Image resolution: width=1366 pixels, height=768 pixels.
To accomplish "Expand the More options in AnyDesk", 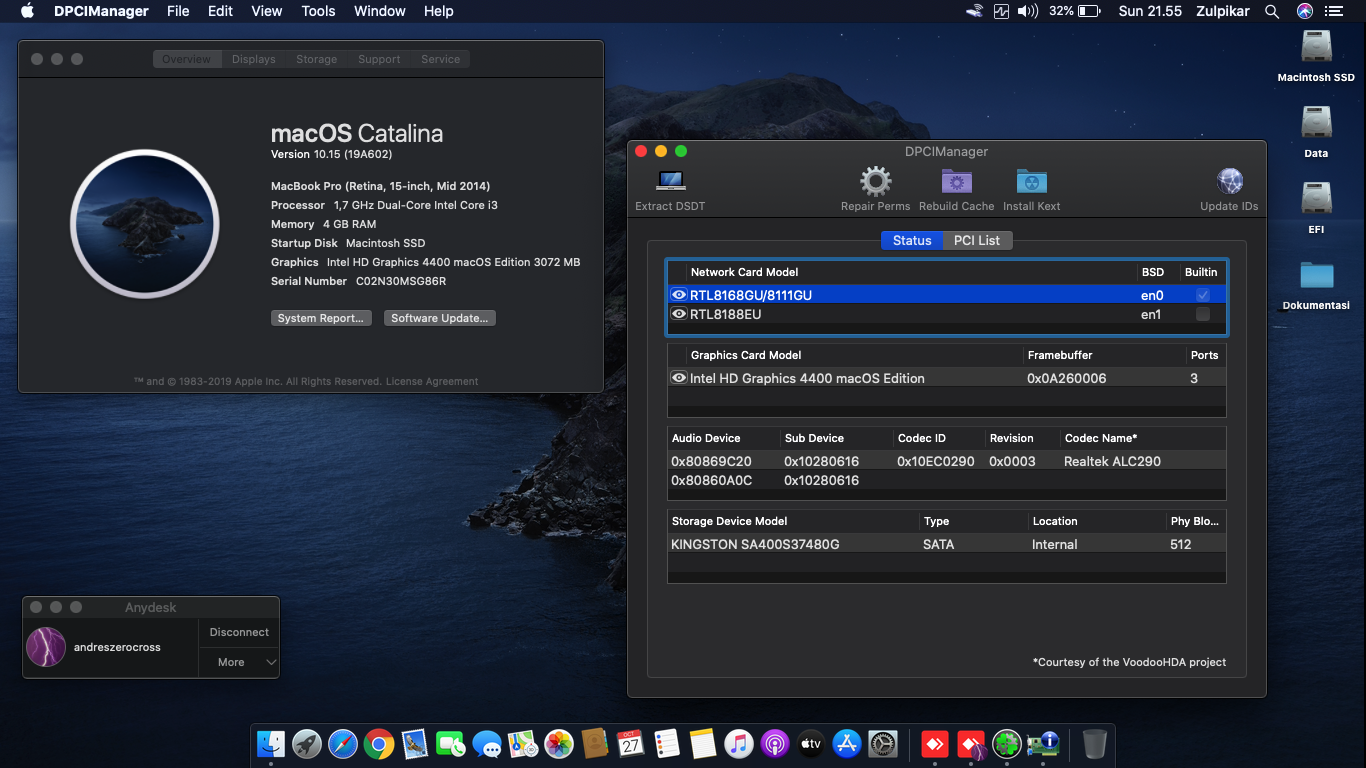I will [238, 662].
